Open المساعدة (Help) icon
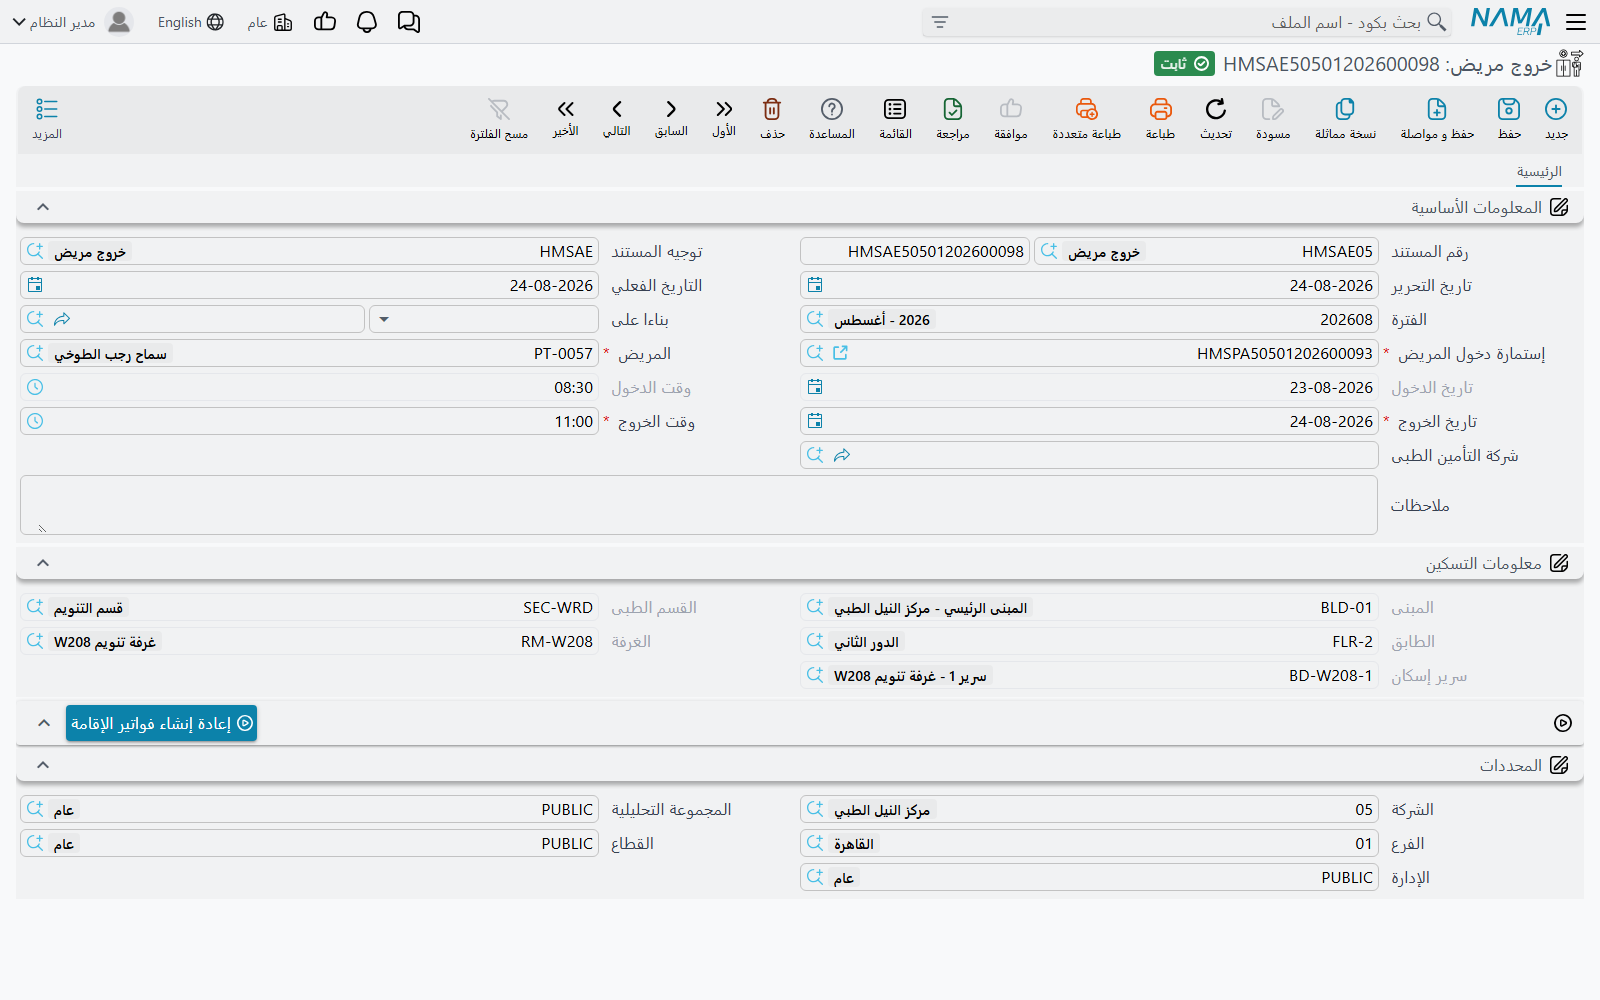1600x1000 pixels. (832, 109)
